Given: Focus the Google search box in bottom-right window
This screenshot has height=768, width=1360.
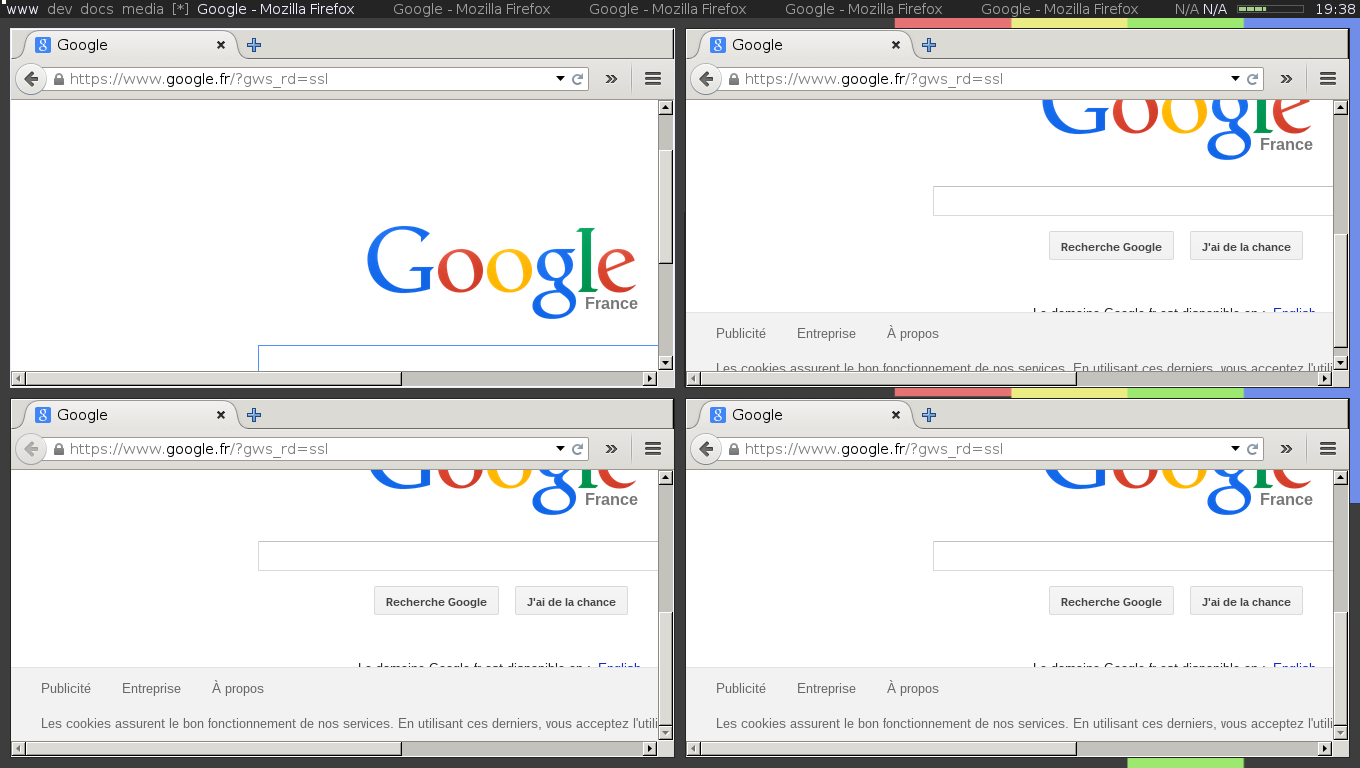Looking at the screenshot, I should (x=1133, y=556).
